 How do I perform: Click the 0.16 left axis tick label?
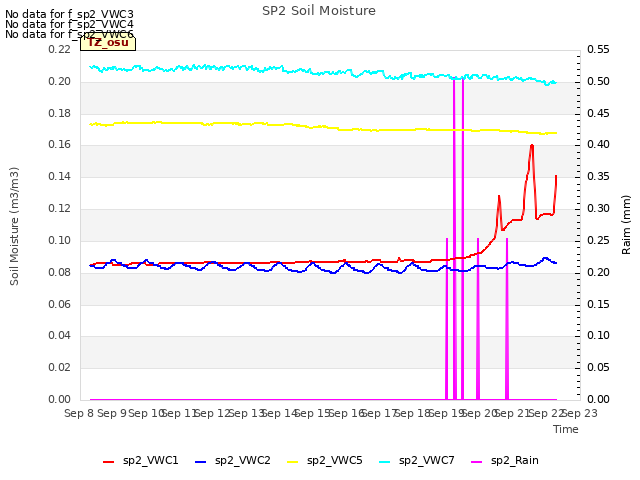pos(60,144)
